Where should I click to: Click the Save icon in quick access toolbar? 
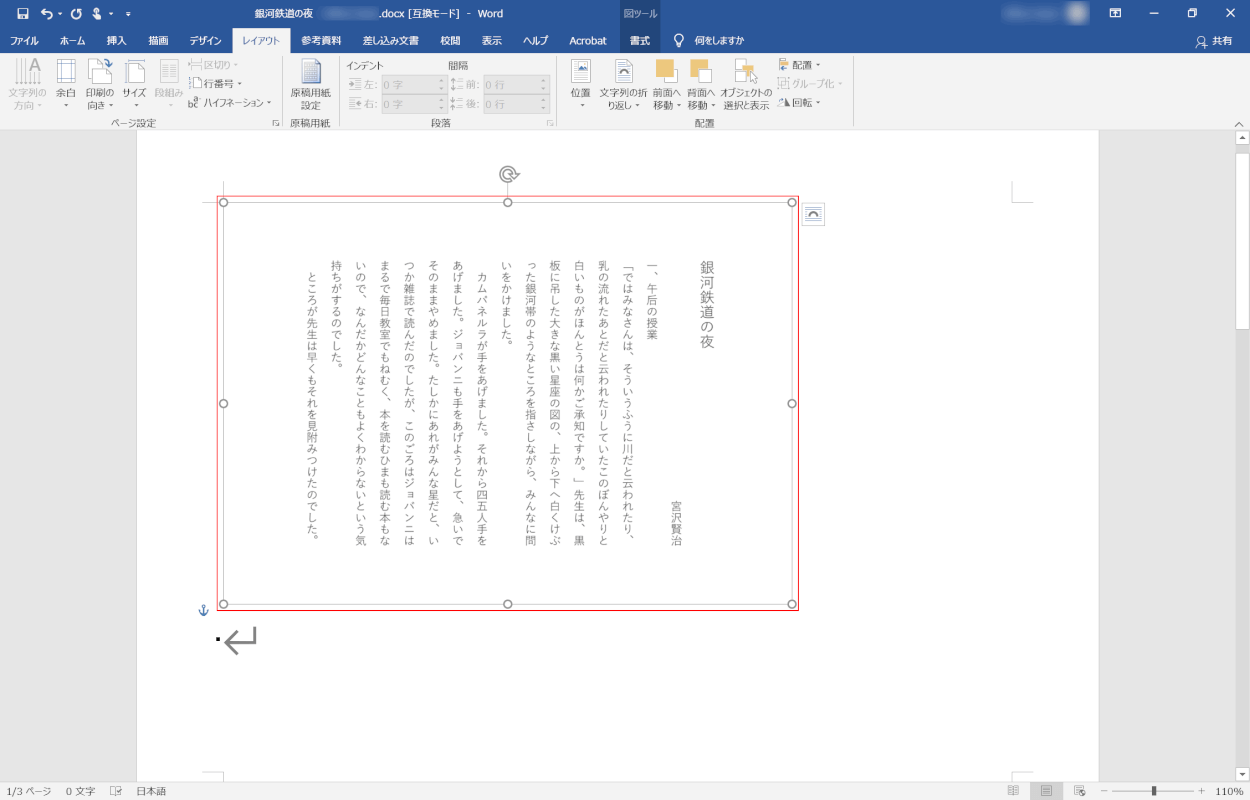point(22,14)
